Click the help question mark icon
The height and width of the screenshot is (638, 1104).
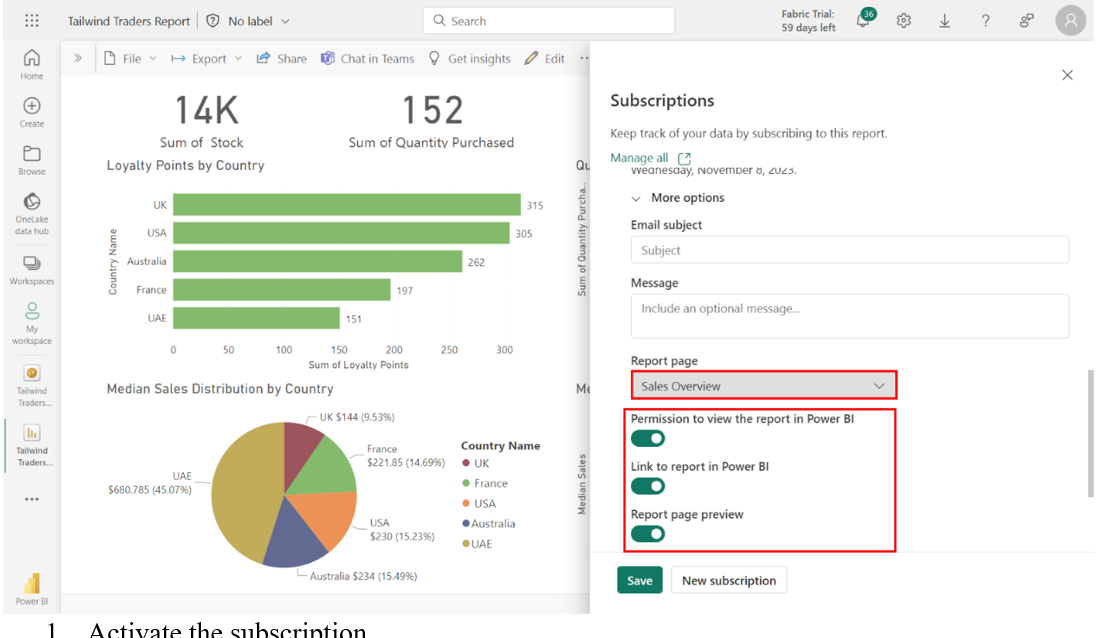coord(985,21)
